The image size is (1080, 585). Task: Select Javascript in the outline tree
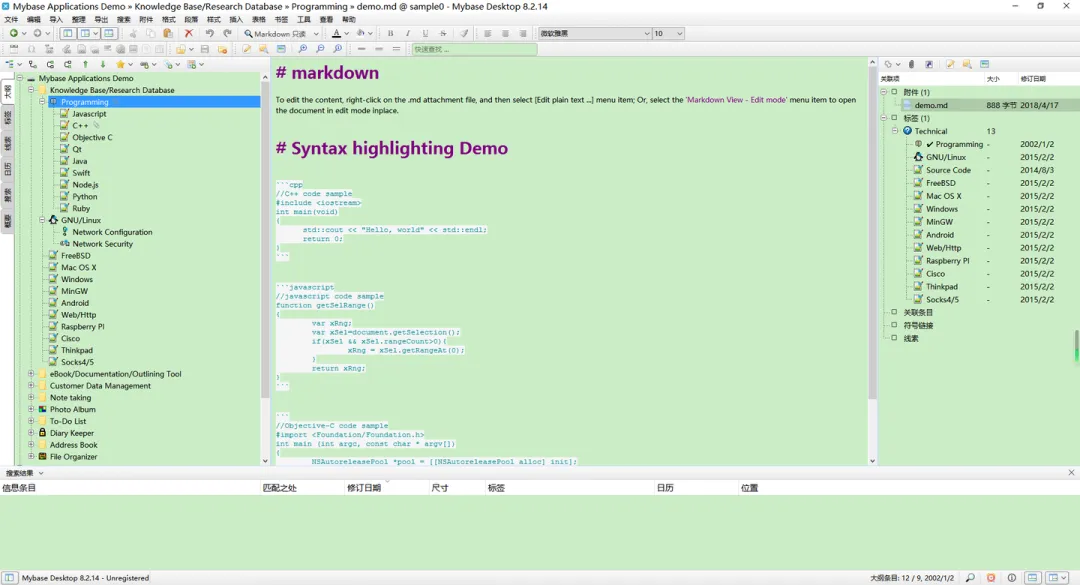point(89,113)
